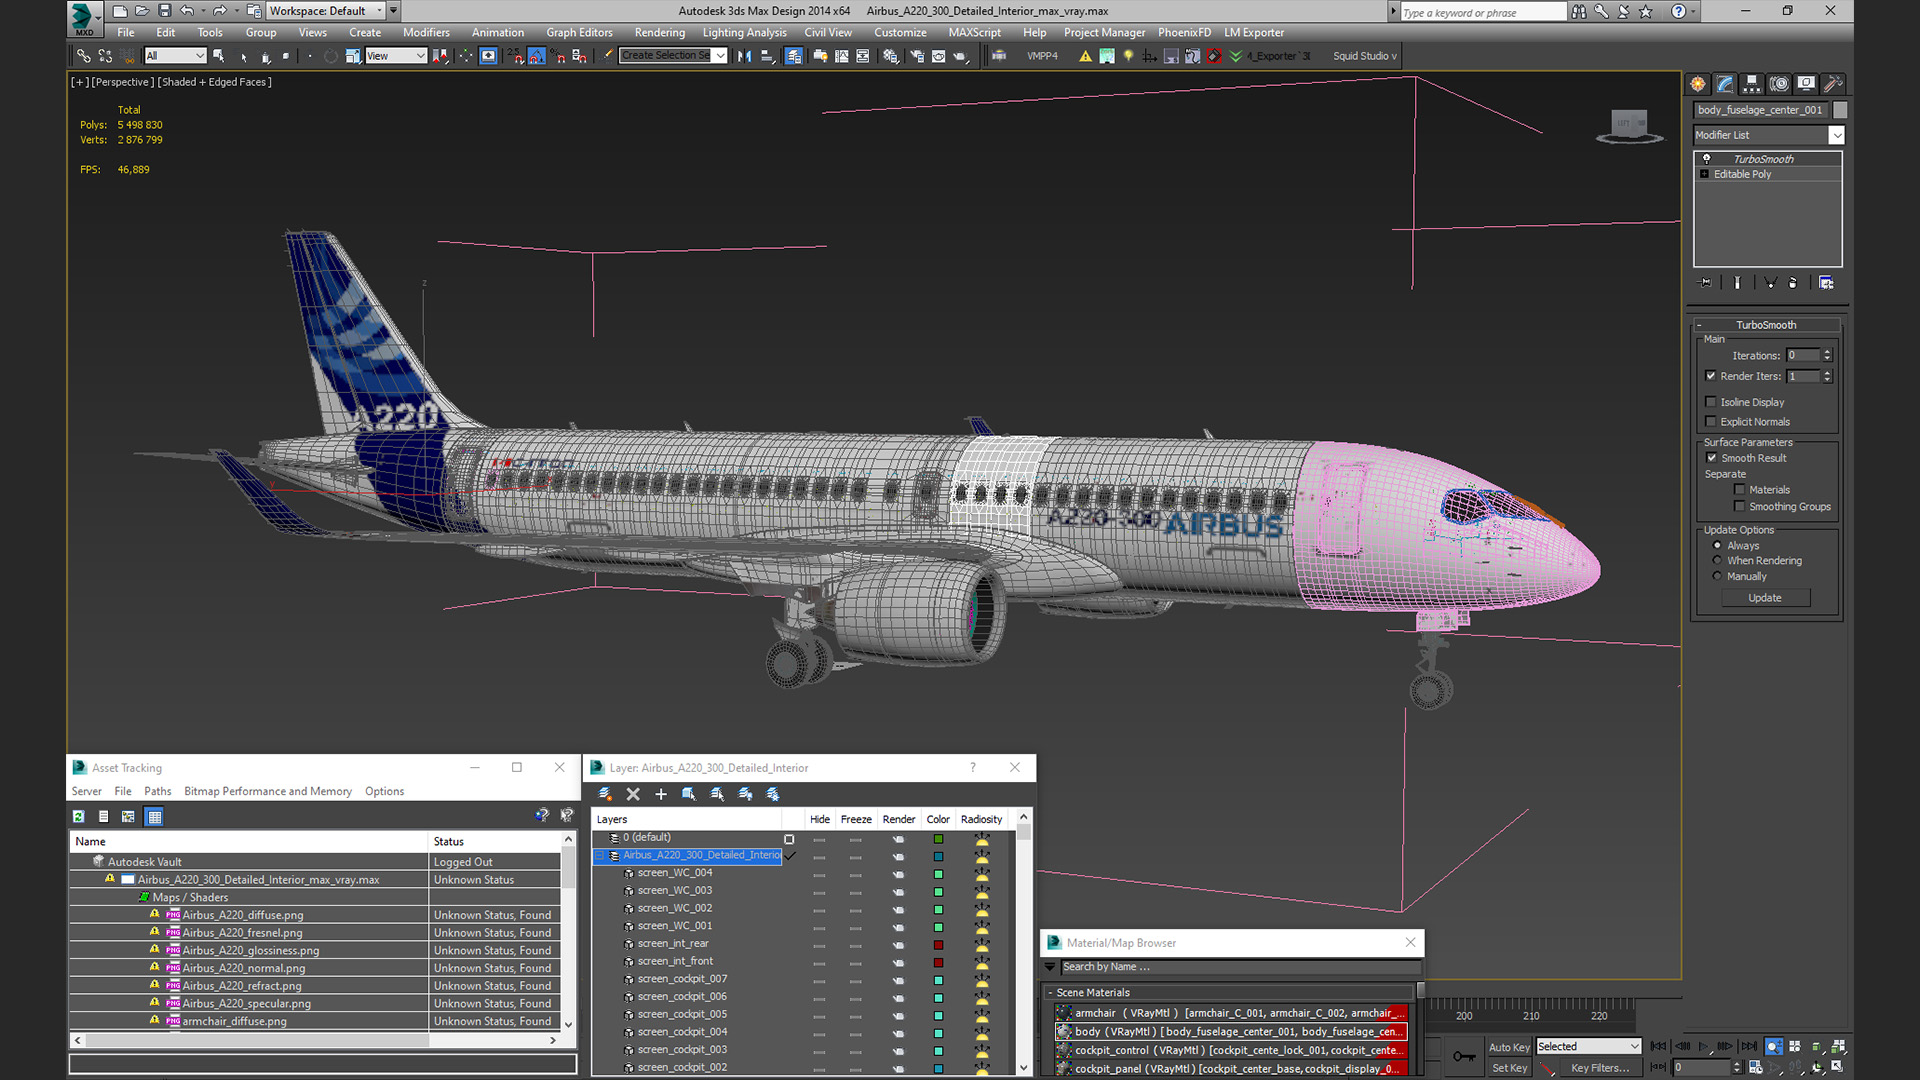The width and height of the screenshot is (1920, 1080).
Task: Click the Auto Key button
Action: pos(1508,1047)
